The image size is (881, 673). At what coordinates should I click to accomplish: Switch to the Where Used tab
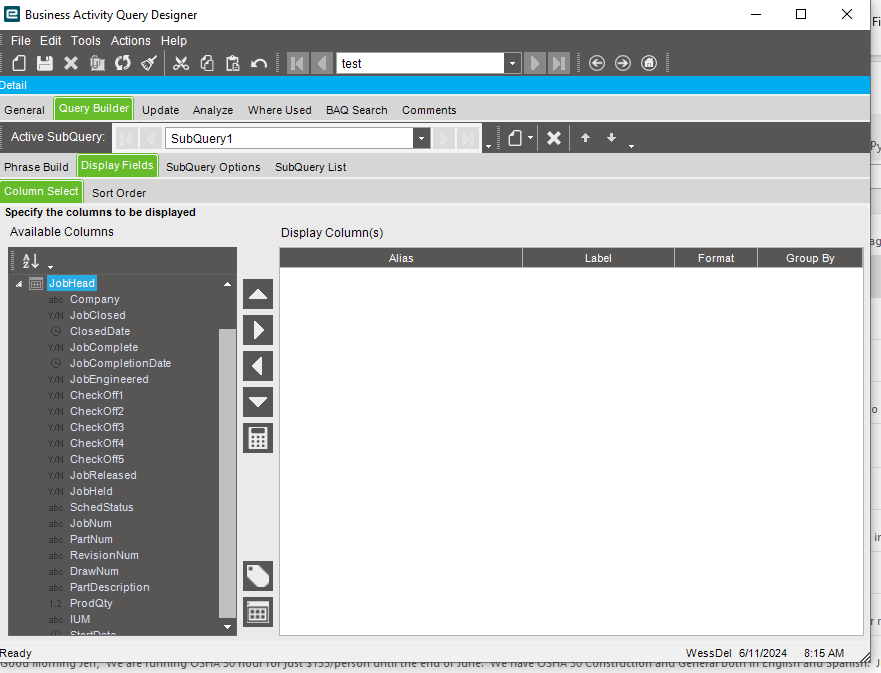[279, 110]
